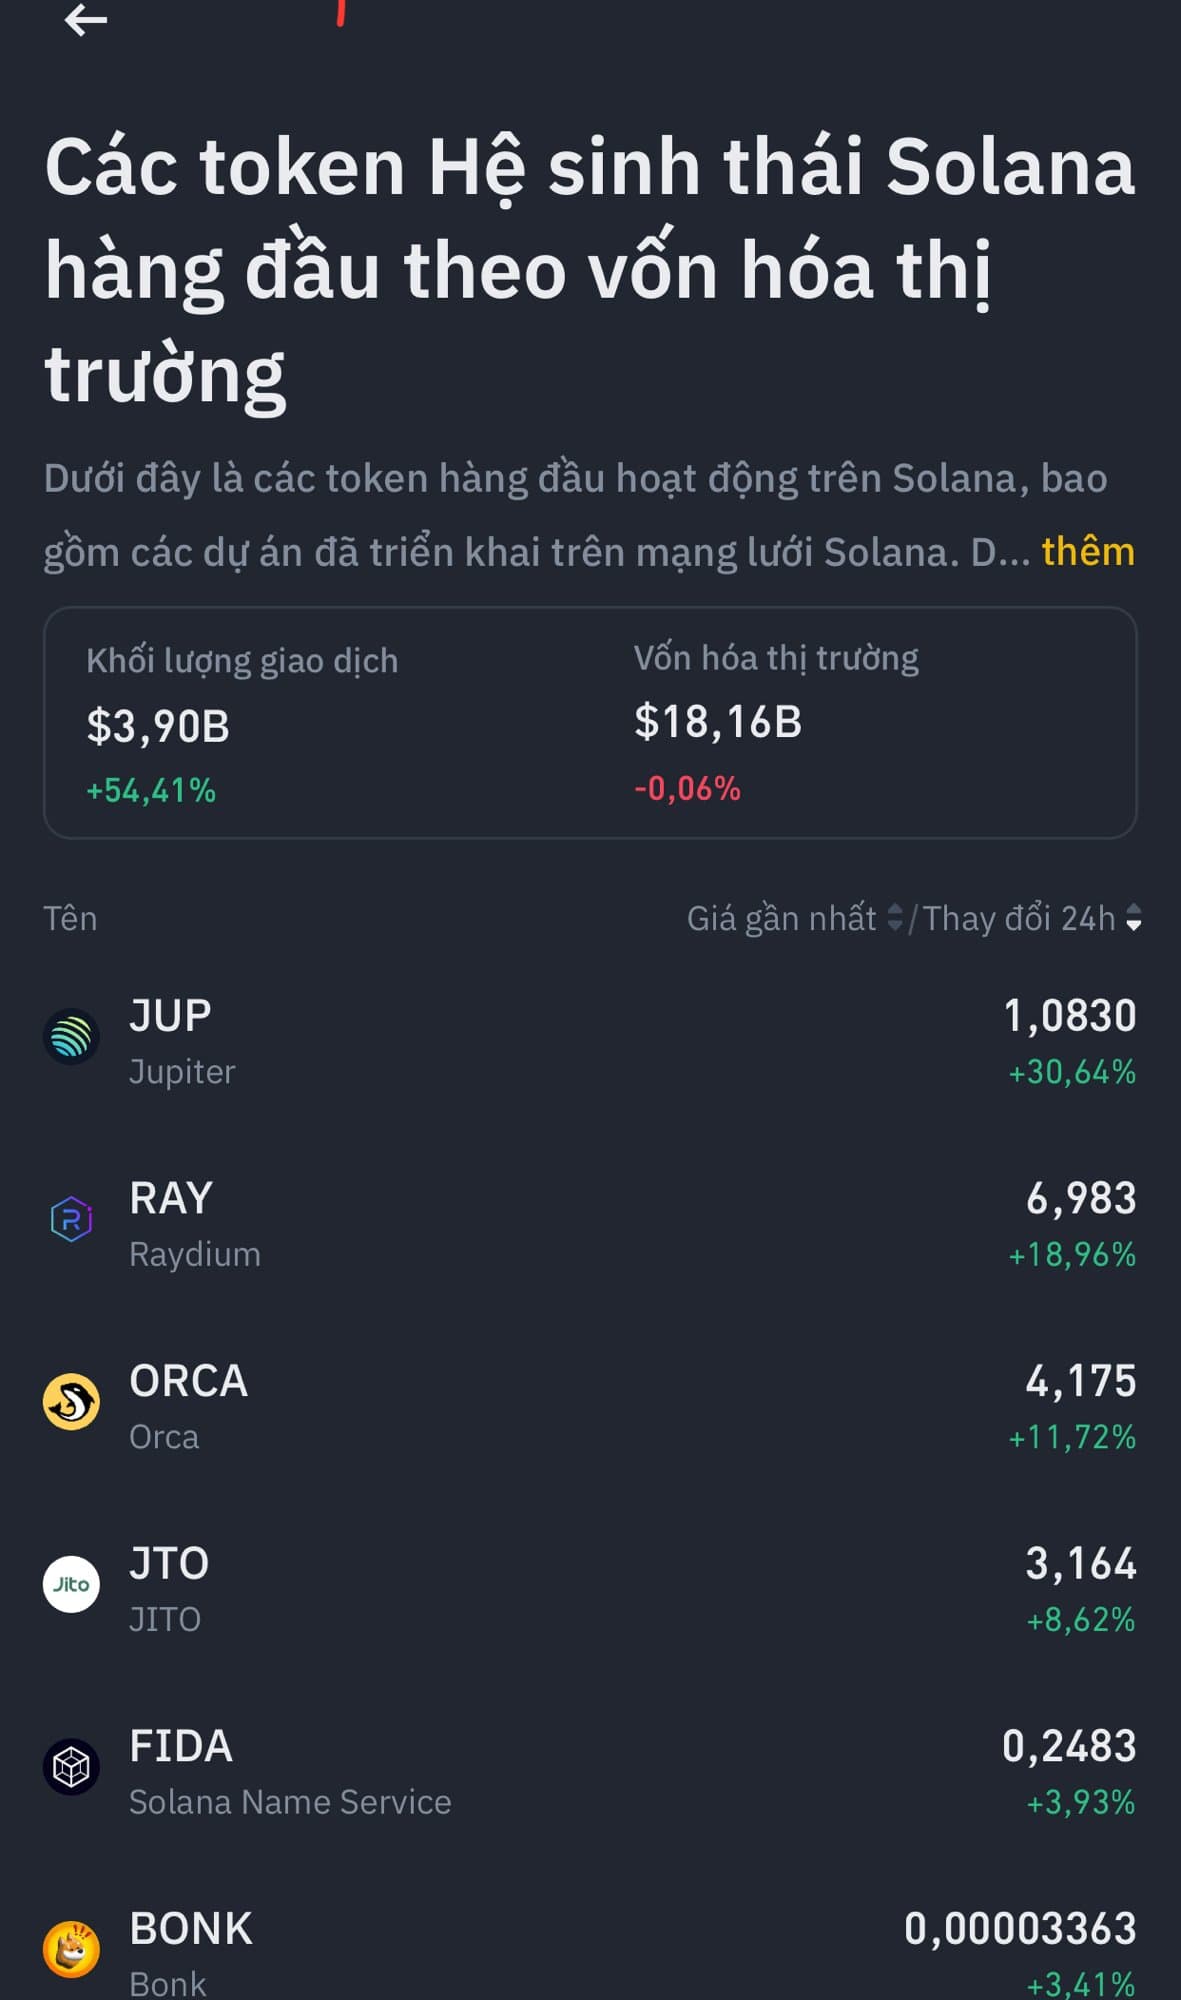The height and width of the screenshot is (2000, 1181).
Task: Open the Jupiter JUP token icon
Action: coord(71,1037)
